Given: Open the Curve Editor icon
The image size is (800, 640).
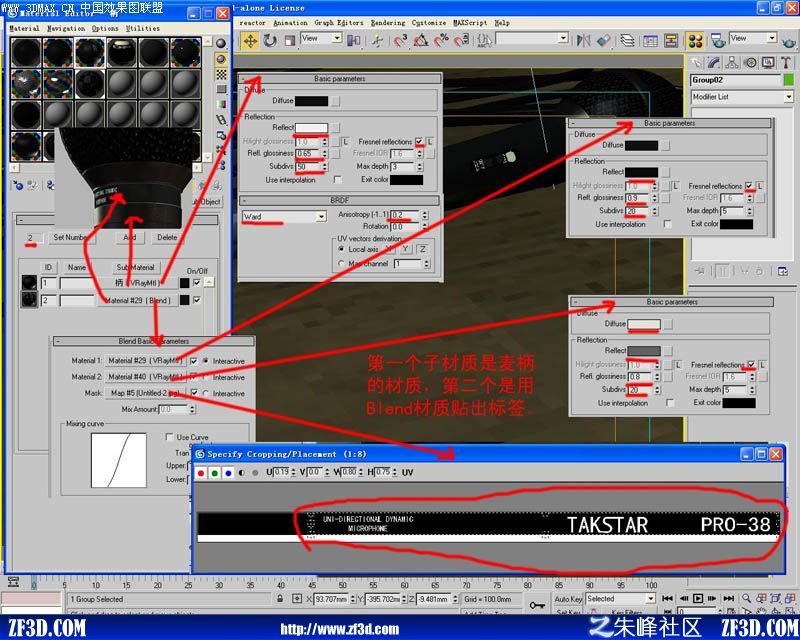Looking at the screenshot, I should click(x=650, y=40).
